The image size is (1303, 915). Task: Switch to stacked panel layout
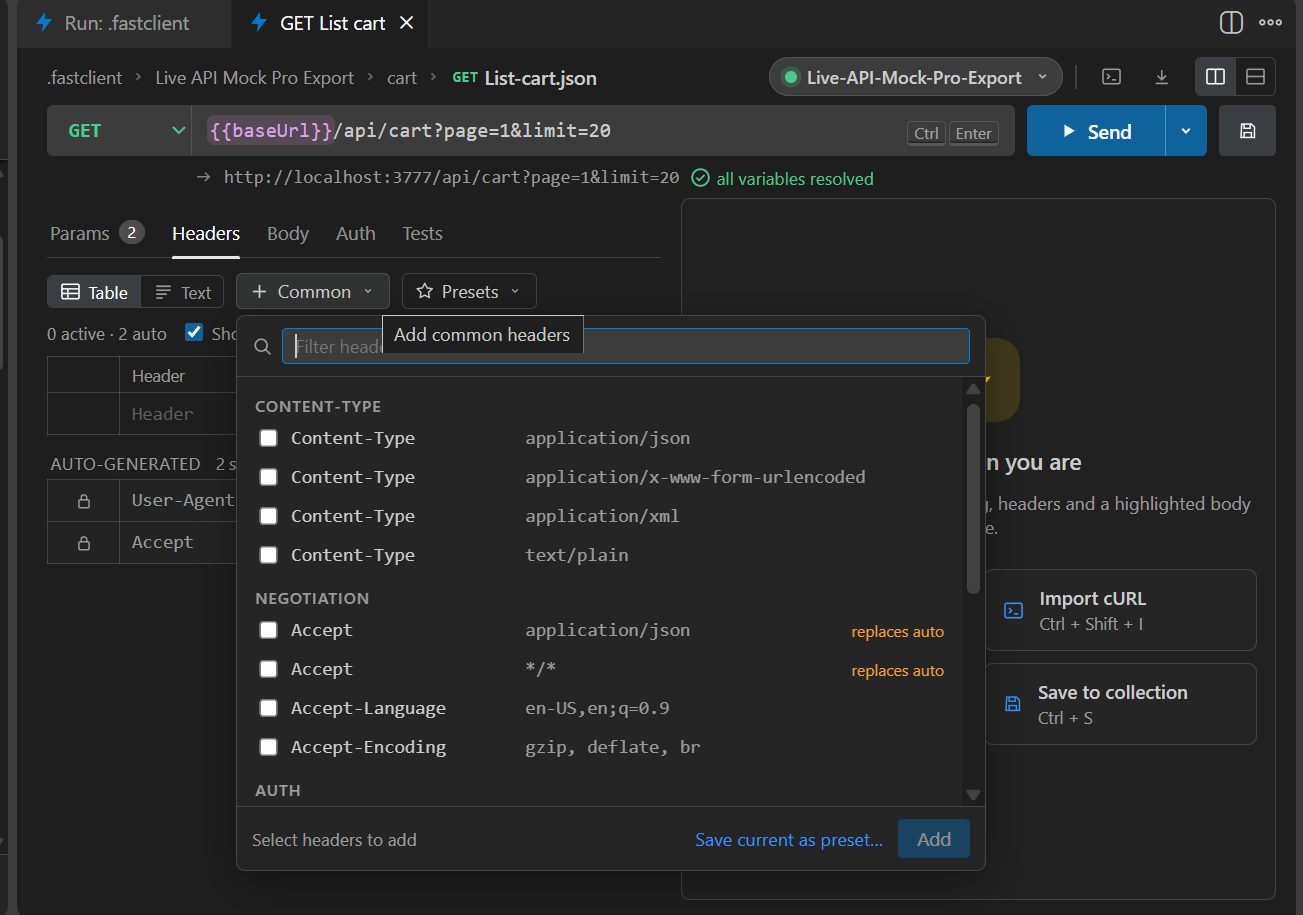[1256, 77]
